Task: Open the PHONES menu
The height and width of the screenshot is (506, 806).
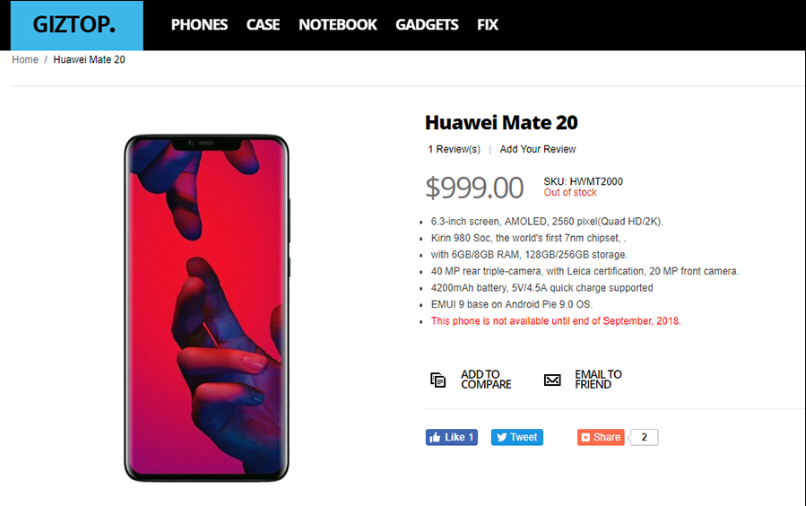Action: point(199,25)
